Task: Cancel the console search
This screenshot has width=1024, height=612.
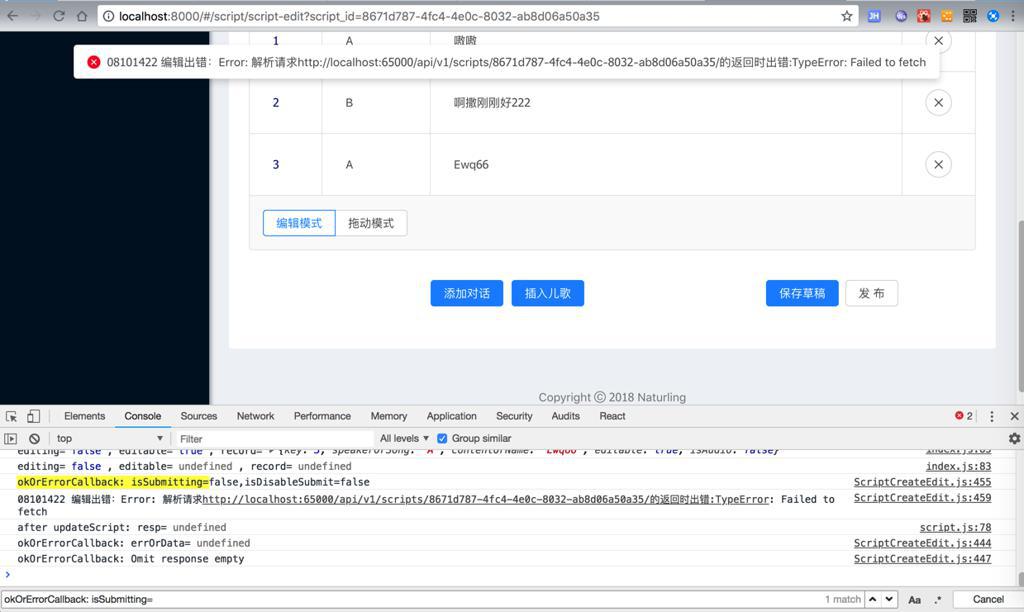Action: click(x=987, y=600)
